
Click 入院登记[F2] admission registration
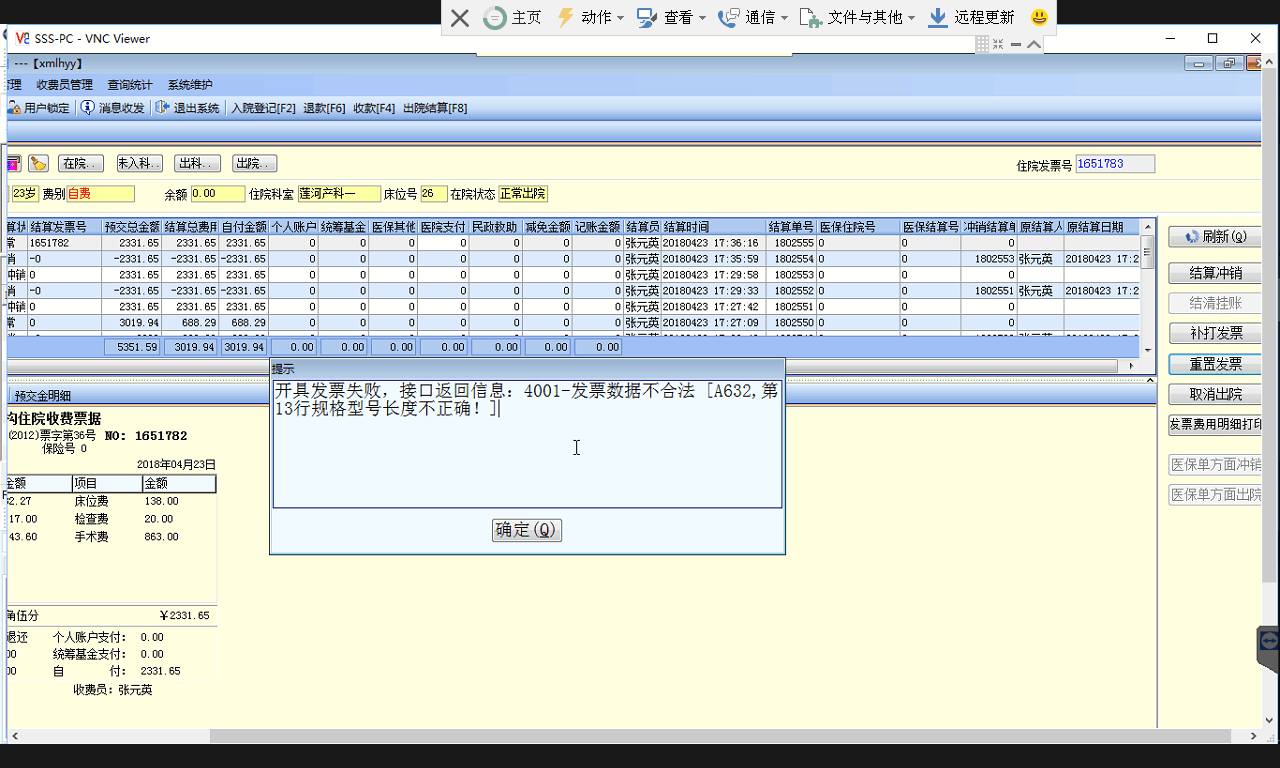click(263, 108)
